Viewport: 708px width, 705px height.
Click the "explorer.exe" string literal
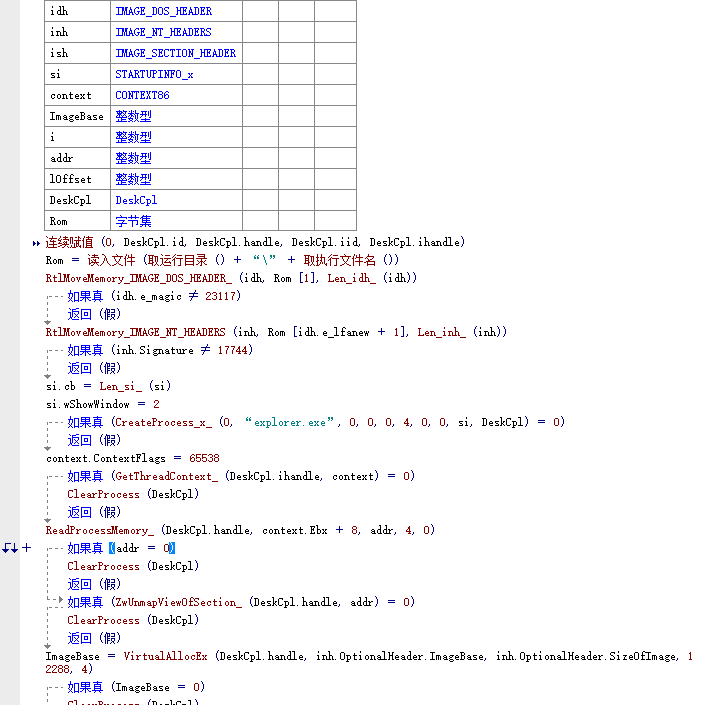coord(289,422)
